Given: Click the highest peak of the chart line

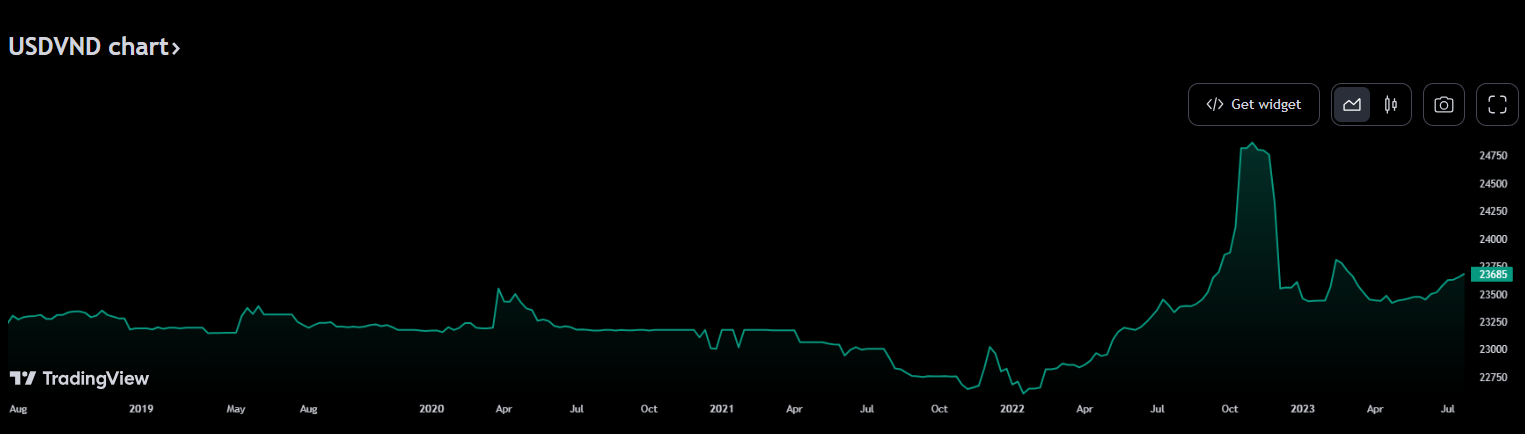Looking at the screenshot, I should (x=1253, y=143).
